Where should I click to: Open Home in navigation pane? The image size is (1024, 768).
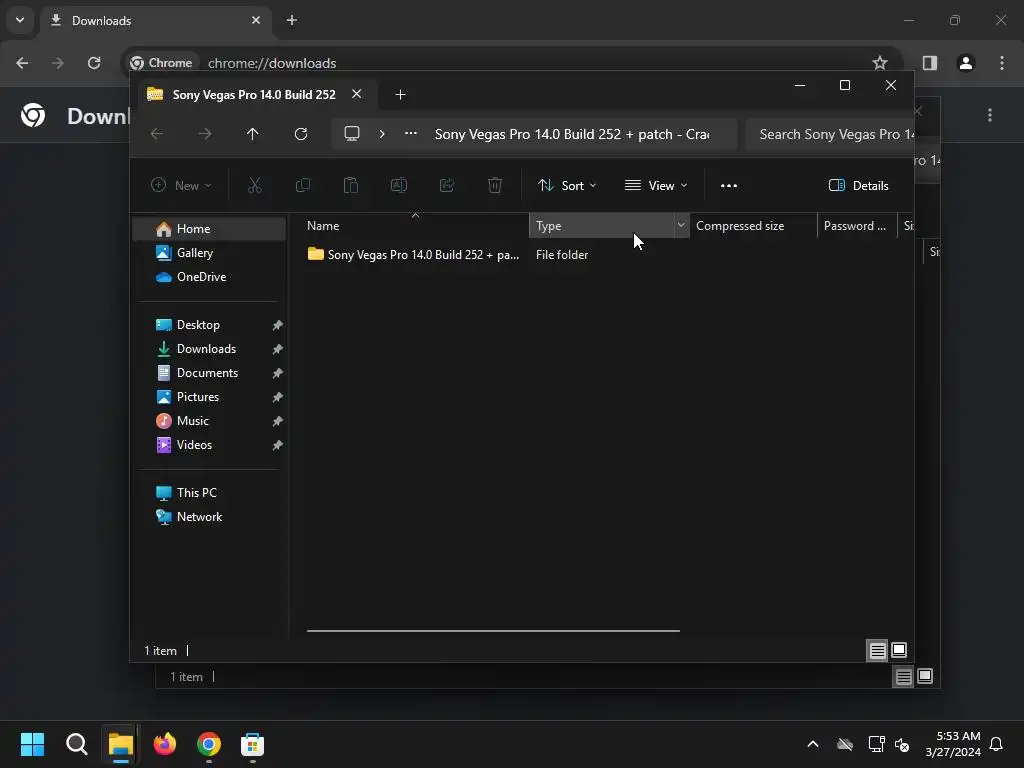click(209, 229)
